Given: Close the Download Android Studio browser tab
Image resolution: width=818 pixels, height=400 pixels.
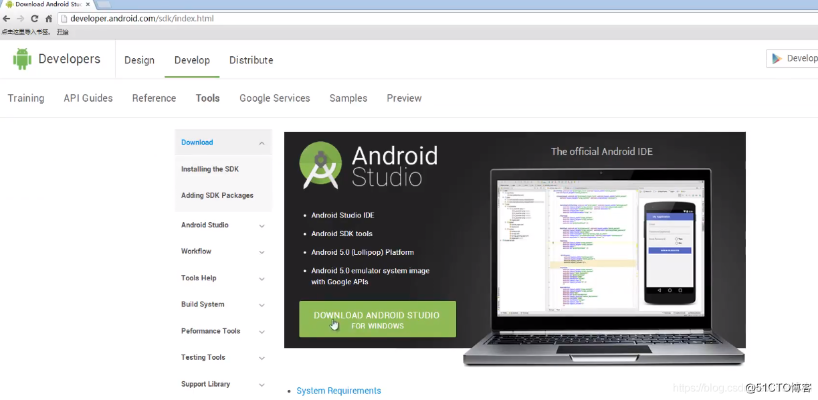Looking at the screenshot, I should pos(88,5).
